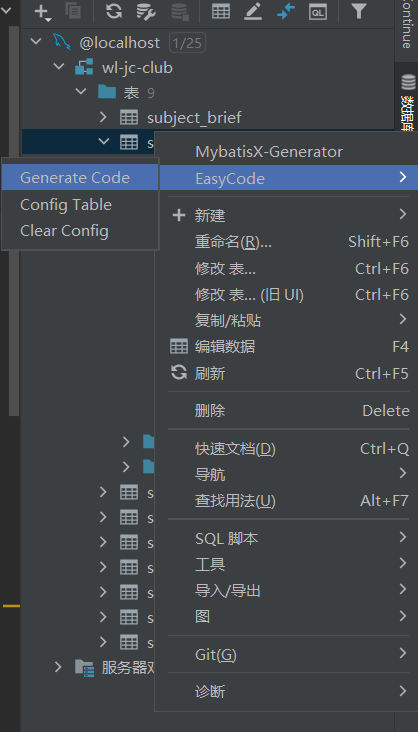Screen dimensions: 418x732
Task: Open the QL query console icon
Action: (318, 11)
